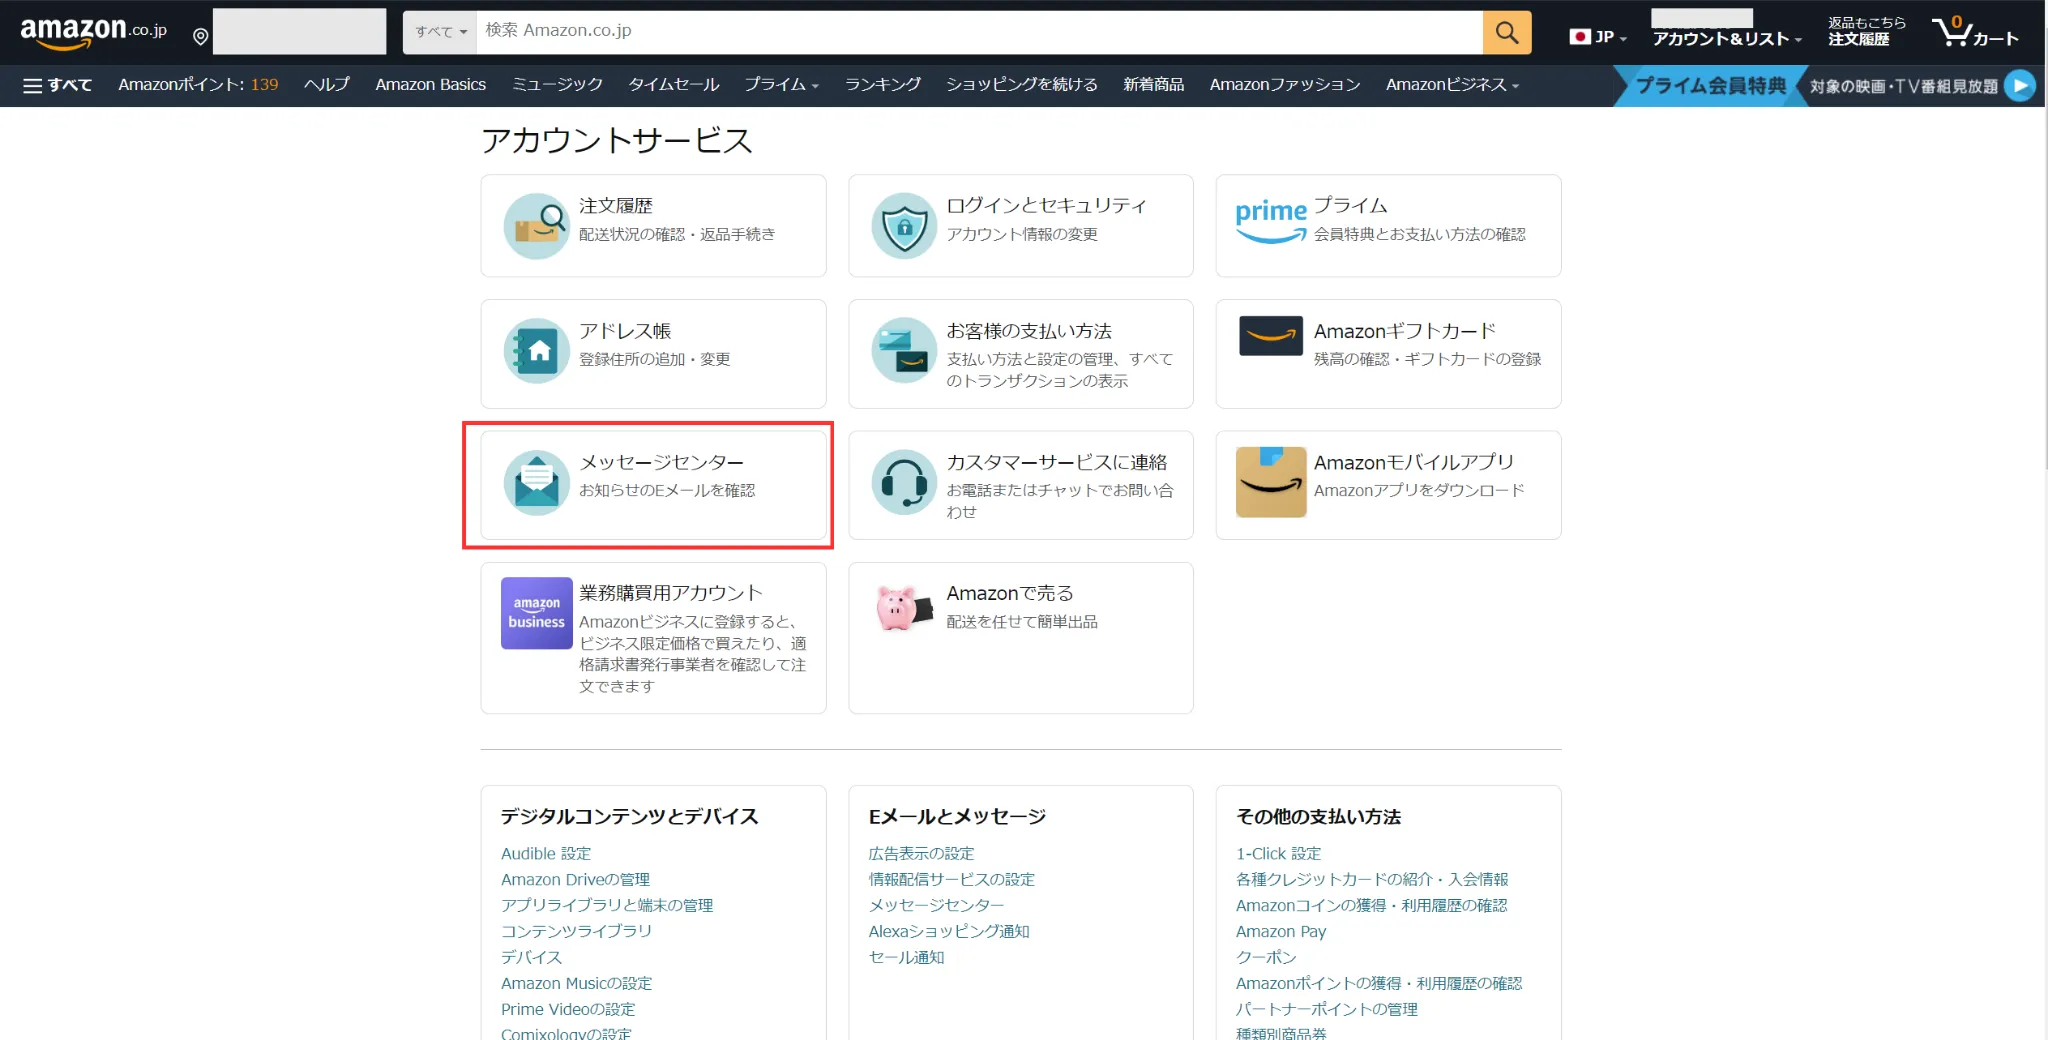Go to ミュージック in the nav bar

click(x=558, y=85)
